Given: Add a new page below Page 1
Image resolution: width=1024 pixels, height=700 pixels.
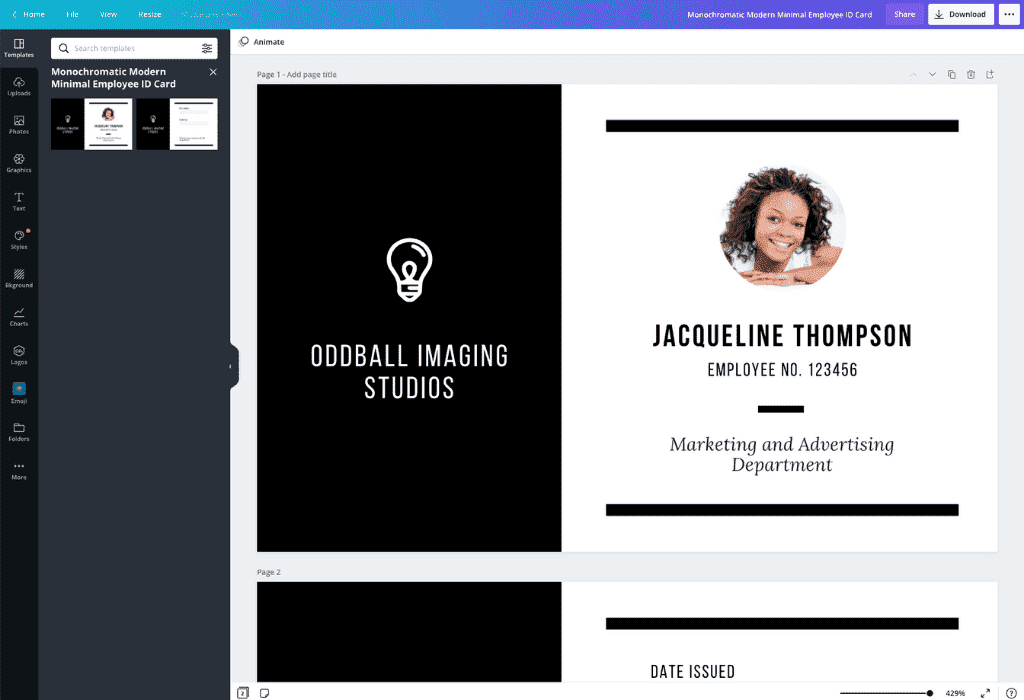Looking at the screenshot, I should pos(990,74).
